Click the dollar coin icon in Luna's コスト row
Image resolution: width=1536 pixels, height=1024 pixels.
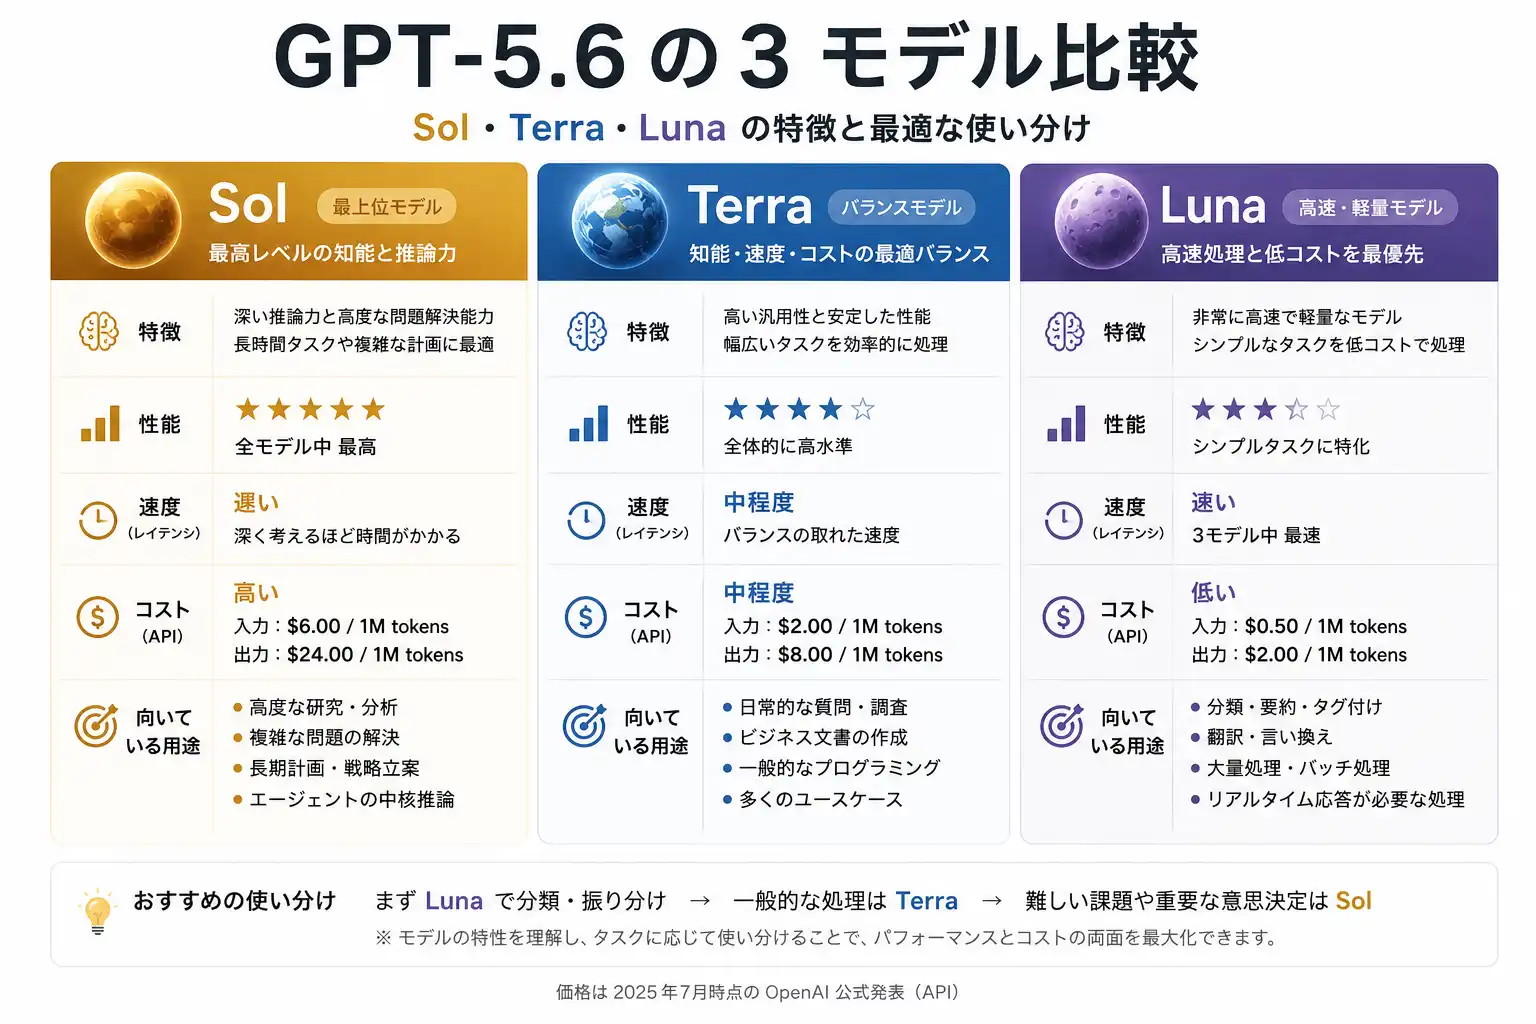pyautogui.click(x=1064, y=617)
